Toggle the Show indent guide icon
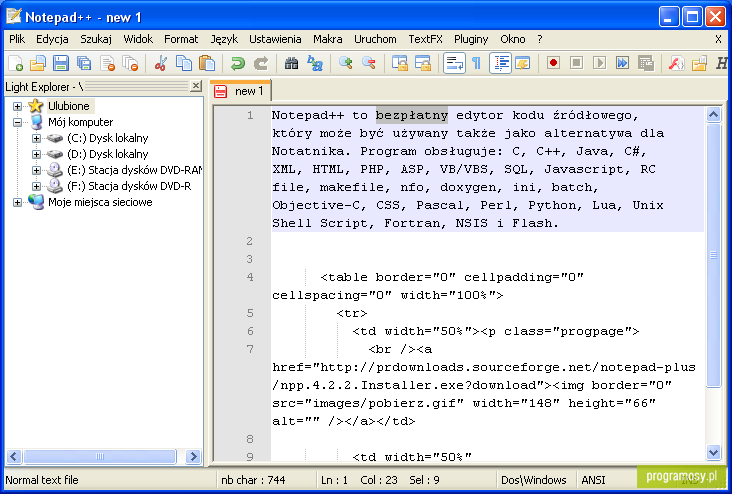The height and width of the screenshot is (494, 732). [x=501, y=63]
